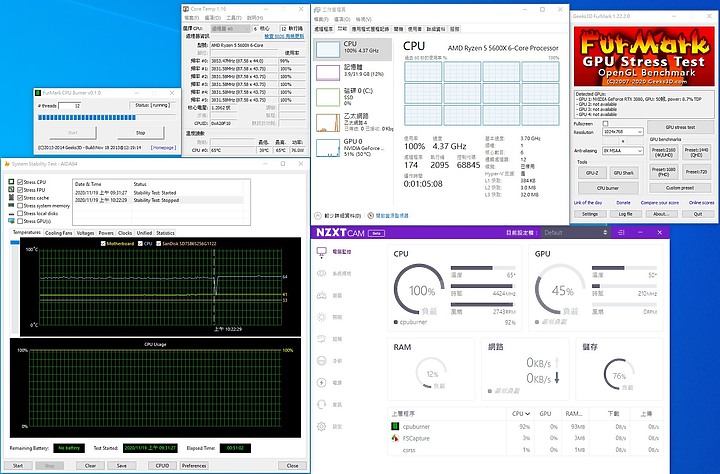Viewport: 720px width, 474px height.
Task: Click the threads input field in CPU Burner
Action: click(x=69, y=106)
